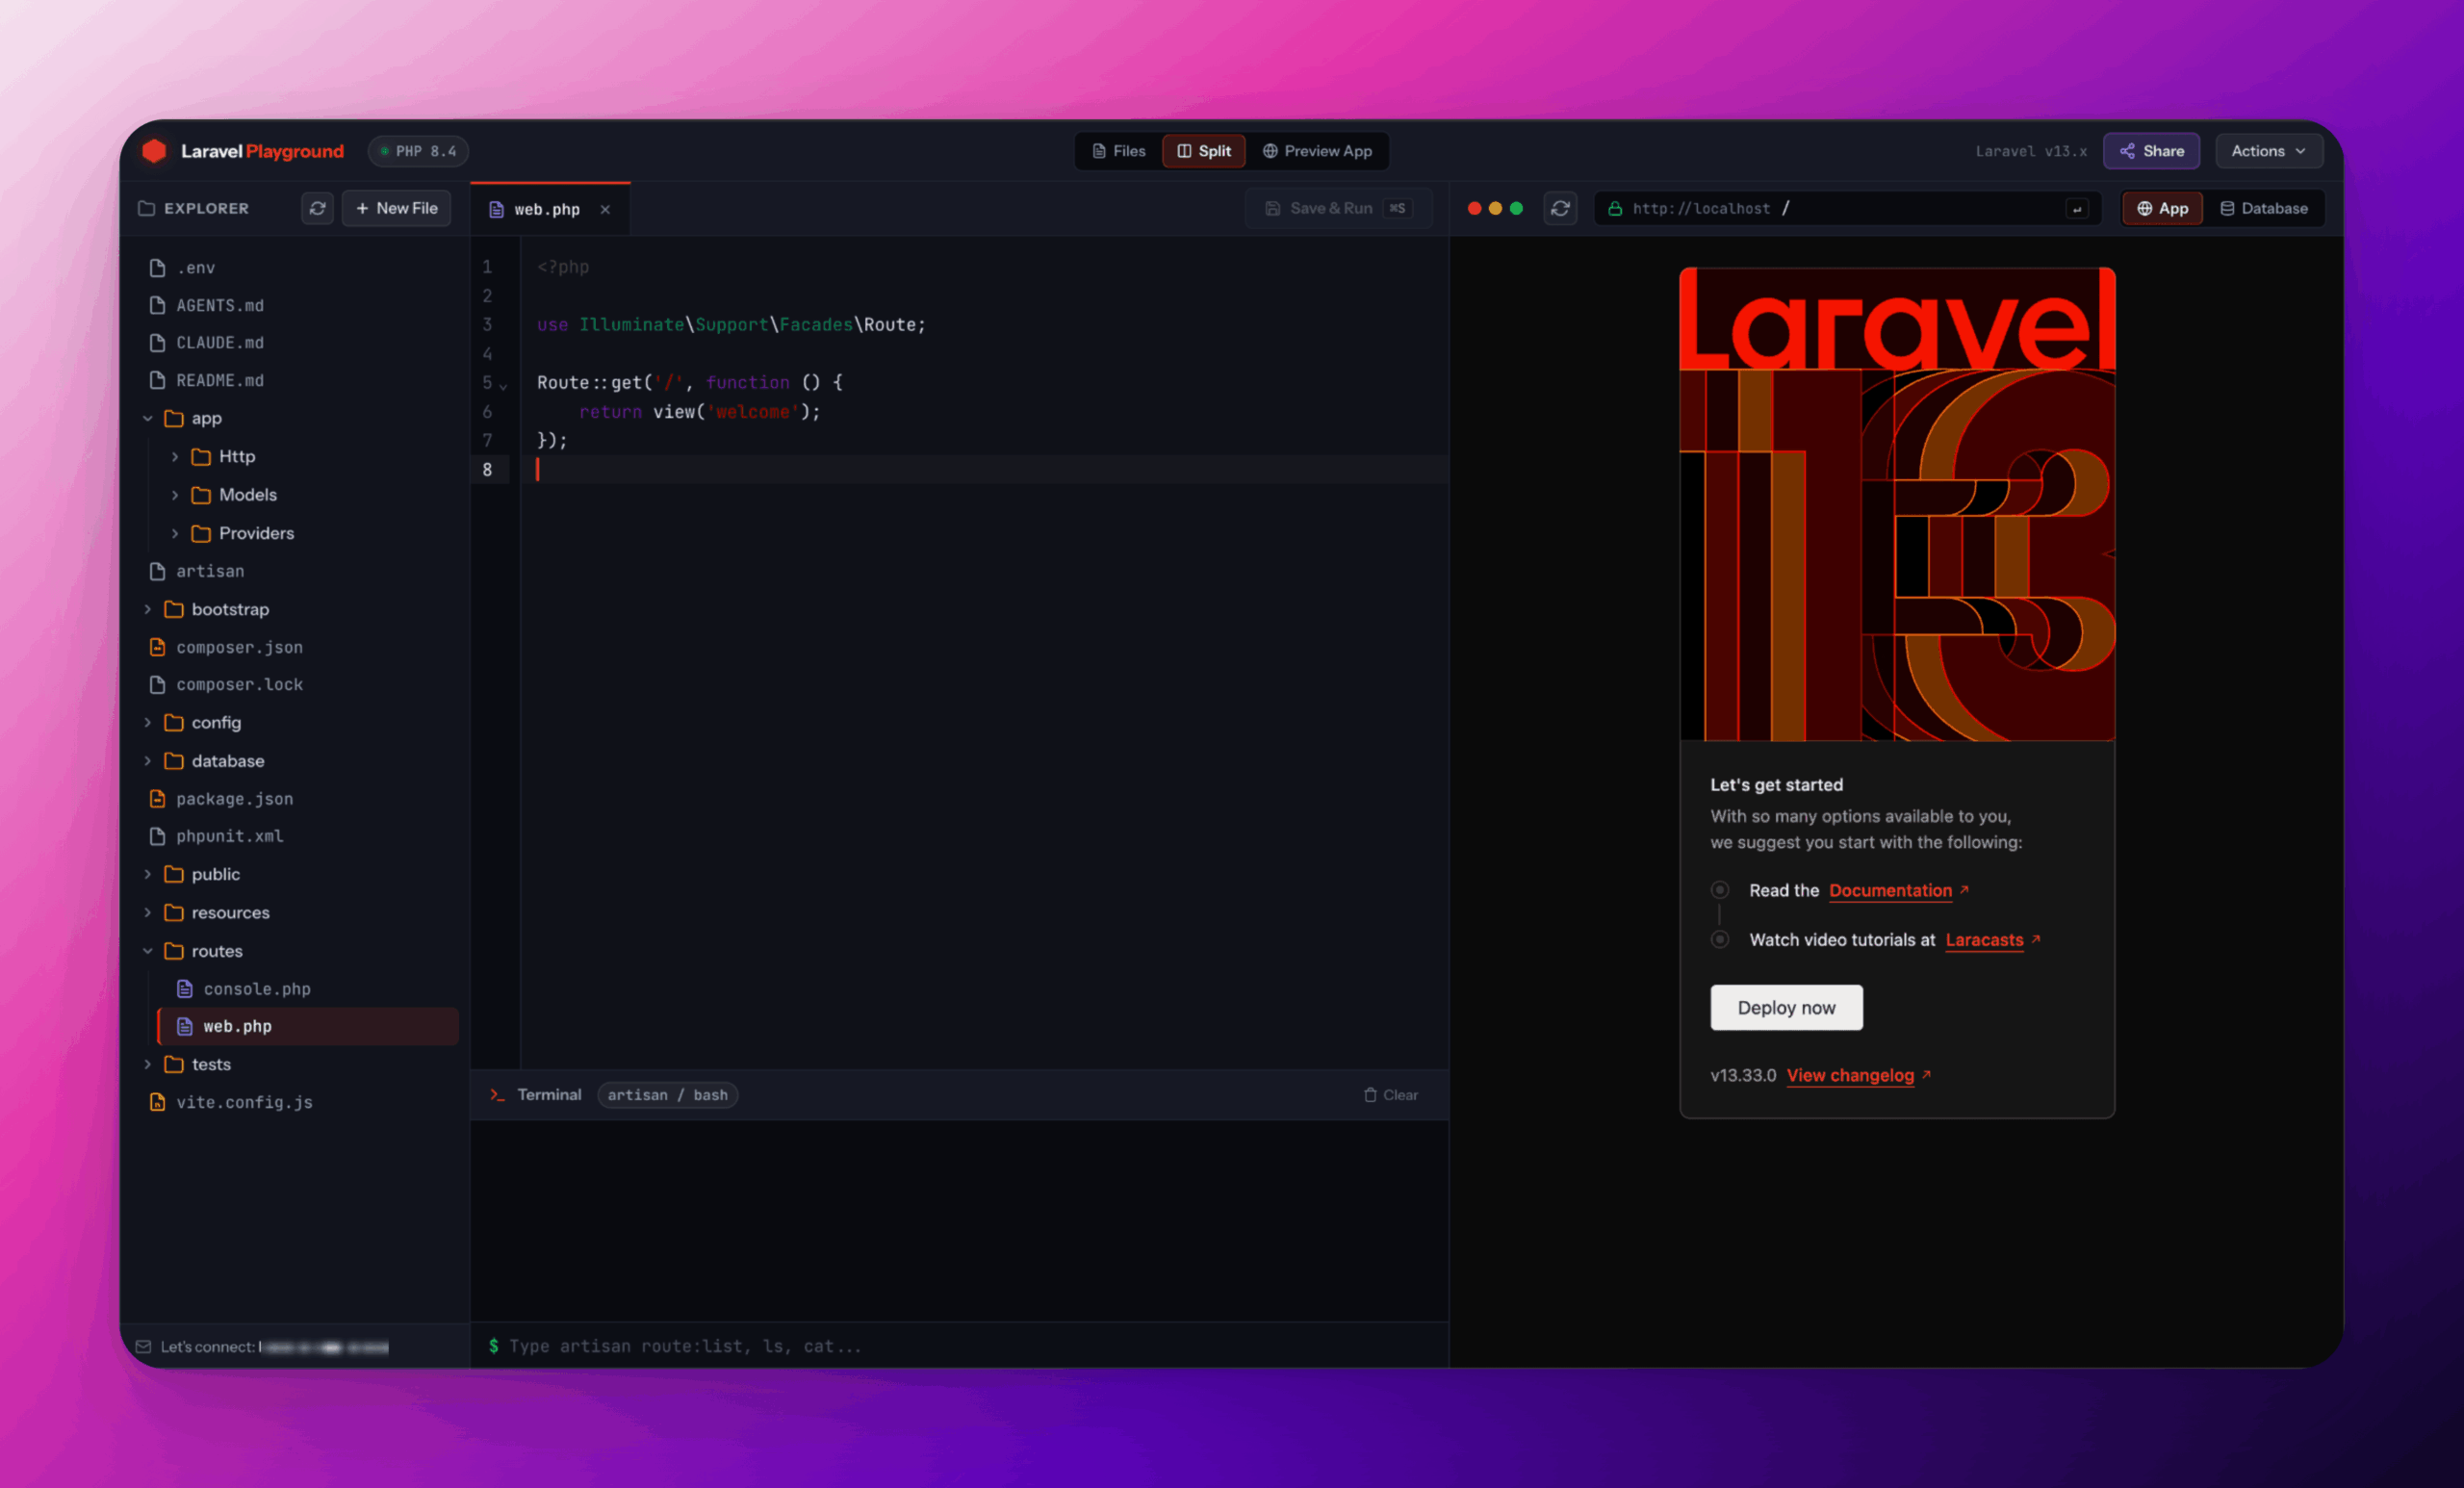The height and width of the screenshot is (1488, 2464).
Task: Expand the resources folder
Action: (147, 912)
